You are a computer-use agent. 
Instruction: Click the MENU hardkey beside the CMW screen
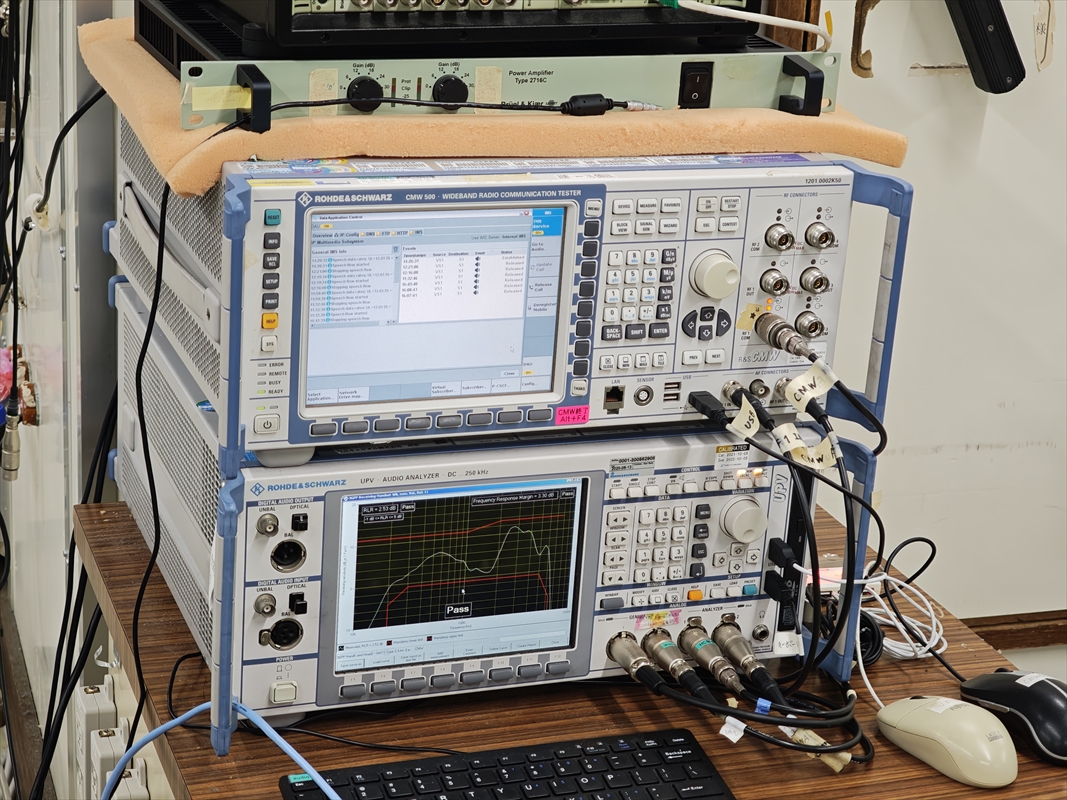593,208
